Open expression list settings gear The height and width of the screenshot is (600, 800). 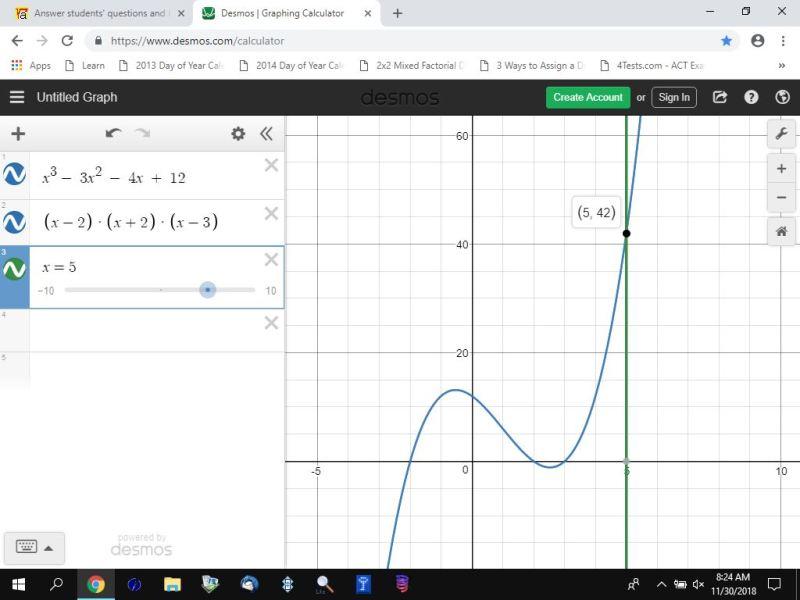pyautogui.click(x=238, y=134)
